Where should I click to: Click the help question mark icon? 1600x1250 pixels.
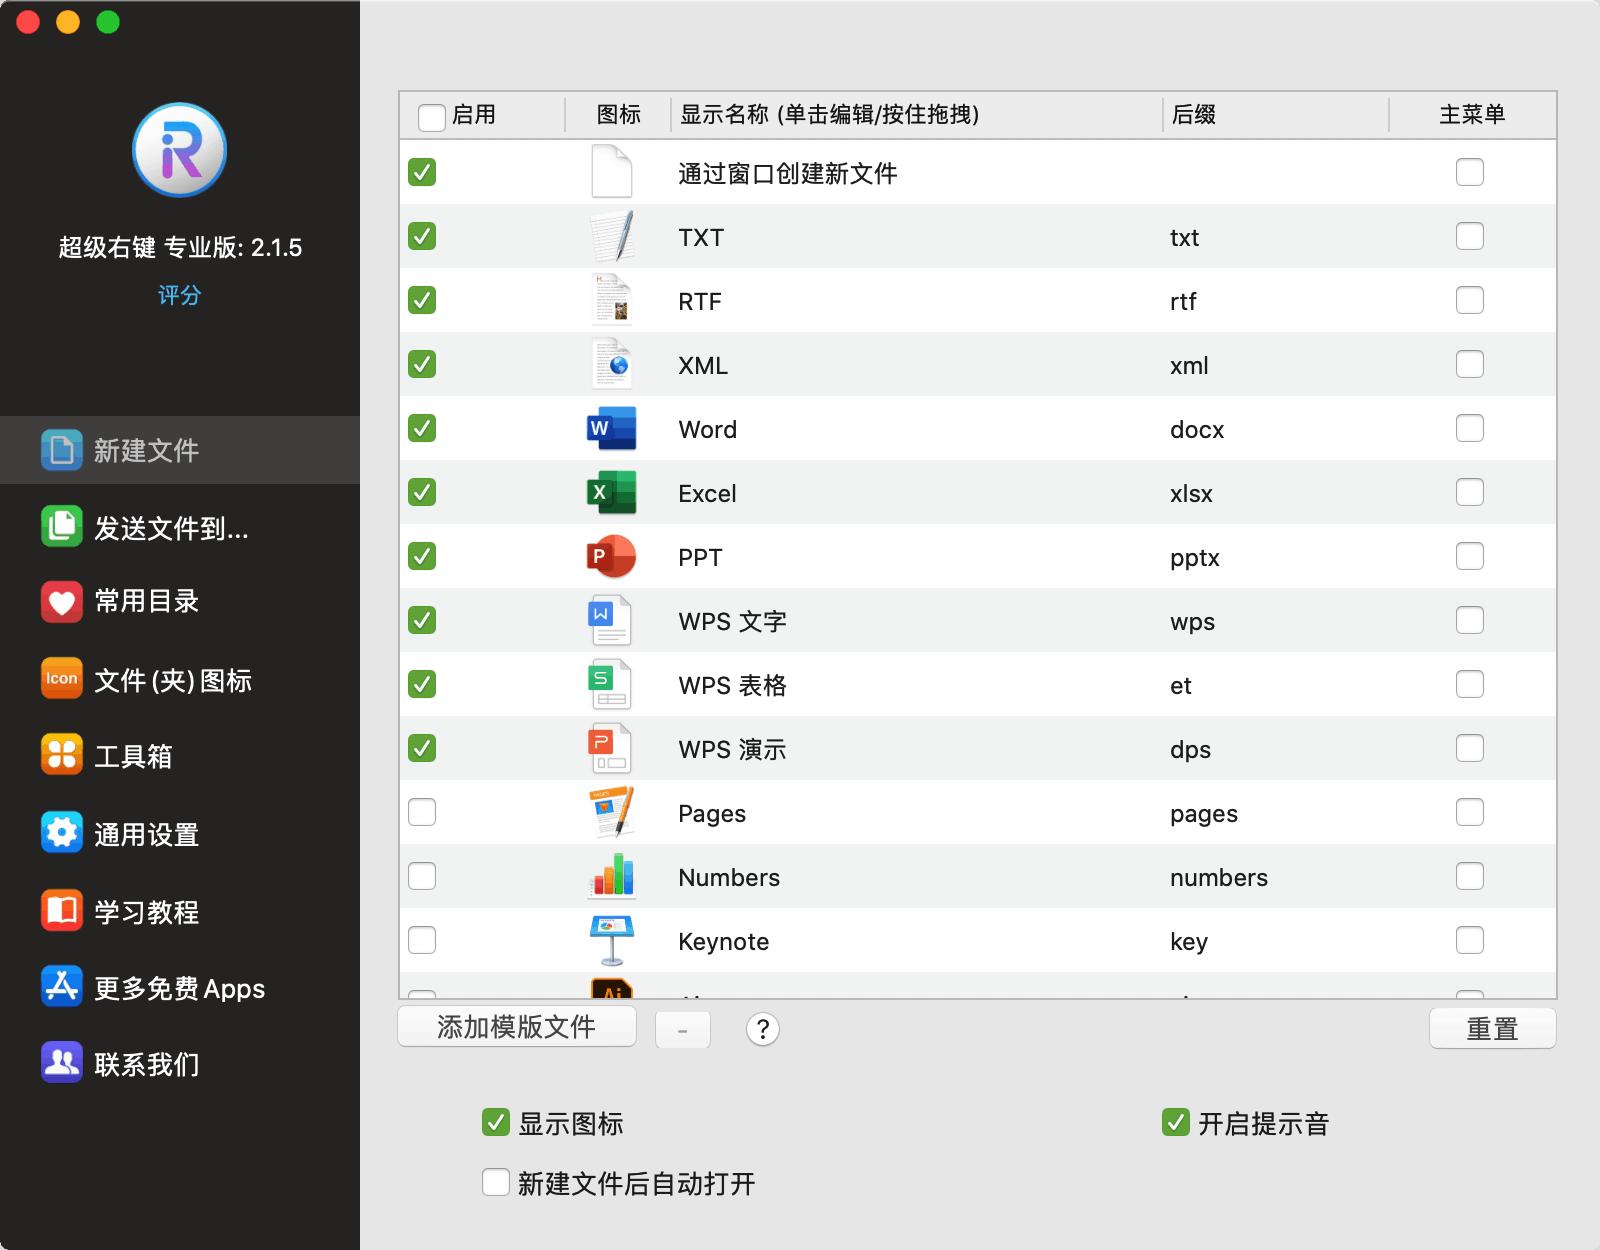coord(762,1029)
